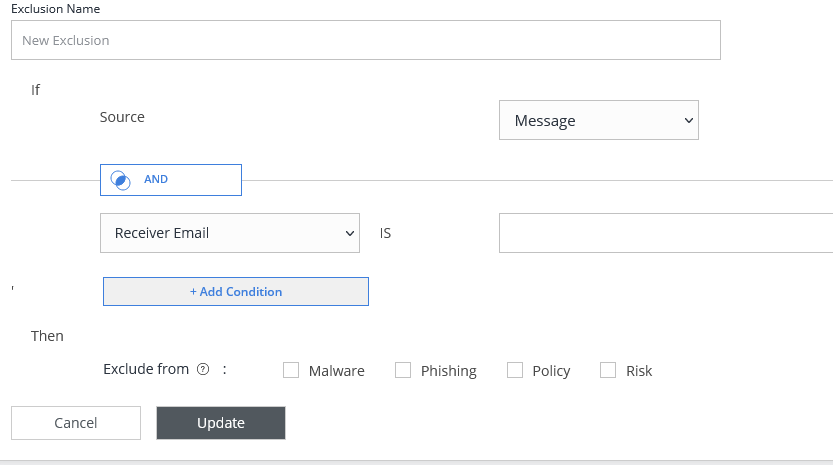Click the Policy label text
The height and width of the screenshot is (465, 833).
click(x=551, y=371)
